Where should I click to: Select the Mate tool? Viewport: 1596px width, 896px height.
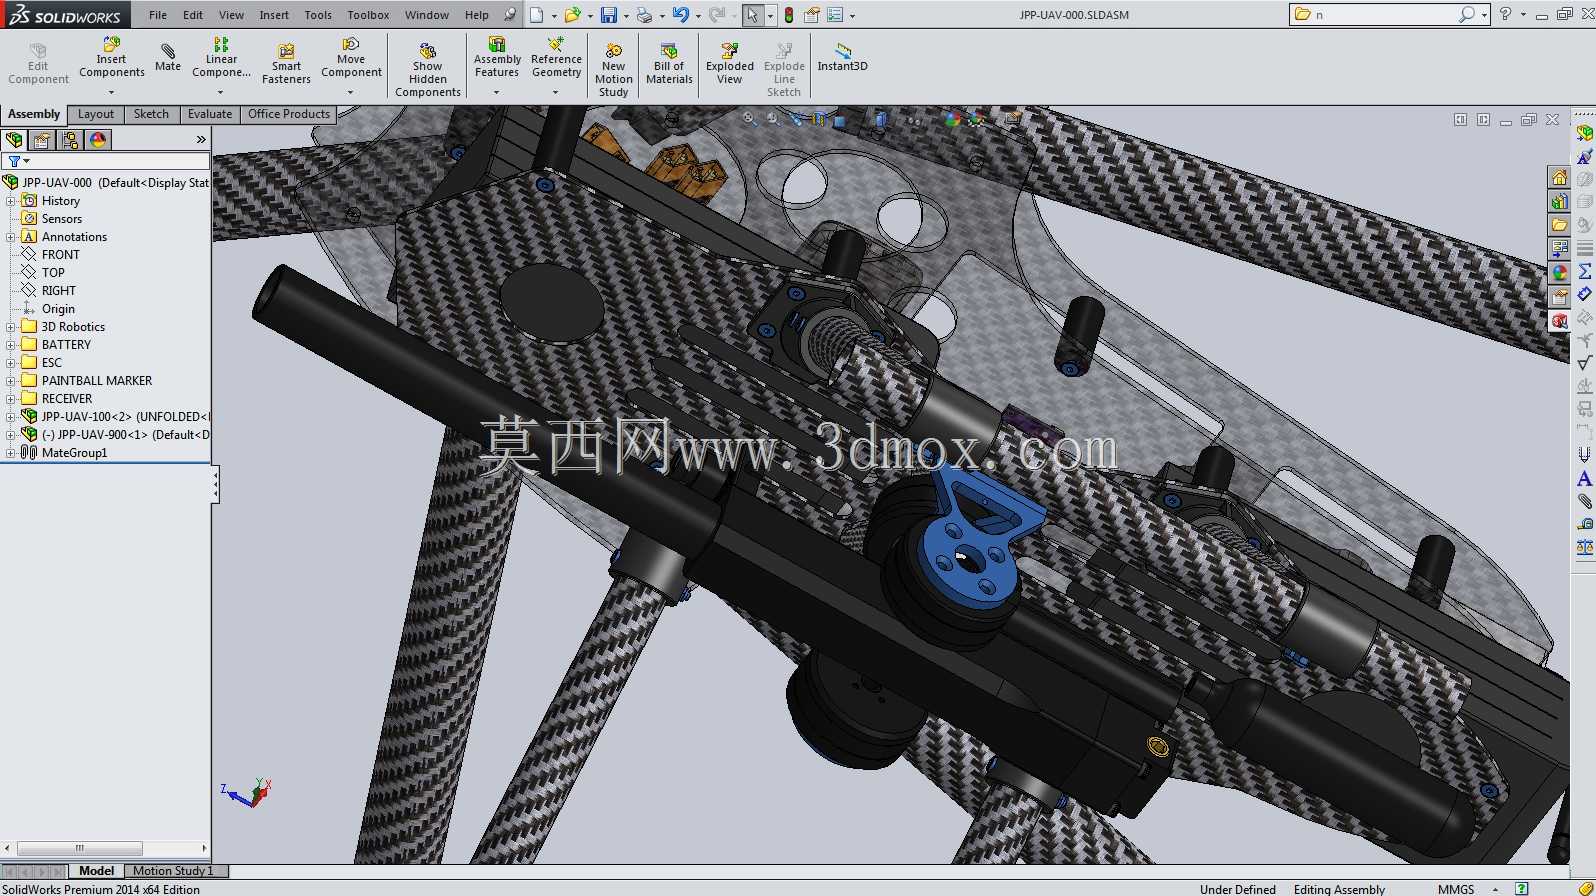click(168, 58)
